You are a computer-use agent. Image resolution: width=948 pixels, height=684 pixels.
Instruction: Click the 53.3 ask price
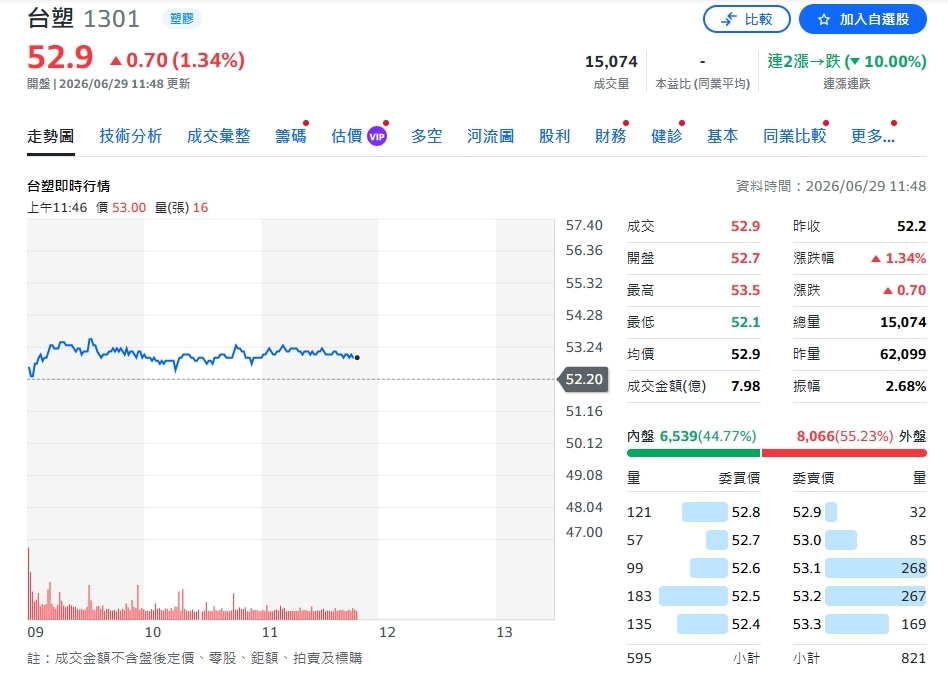coord(807,624)
